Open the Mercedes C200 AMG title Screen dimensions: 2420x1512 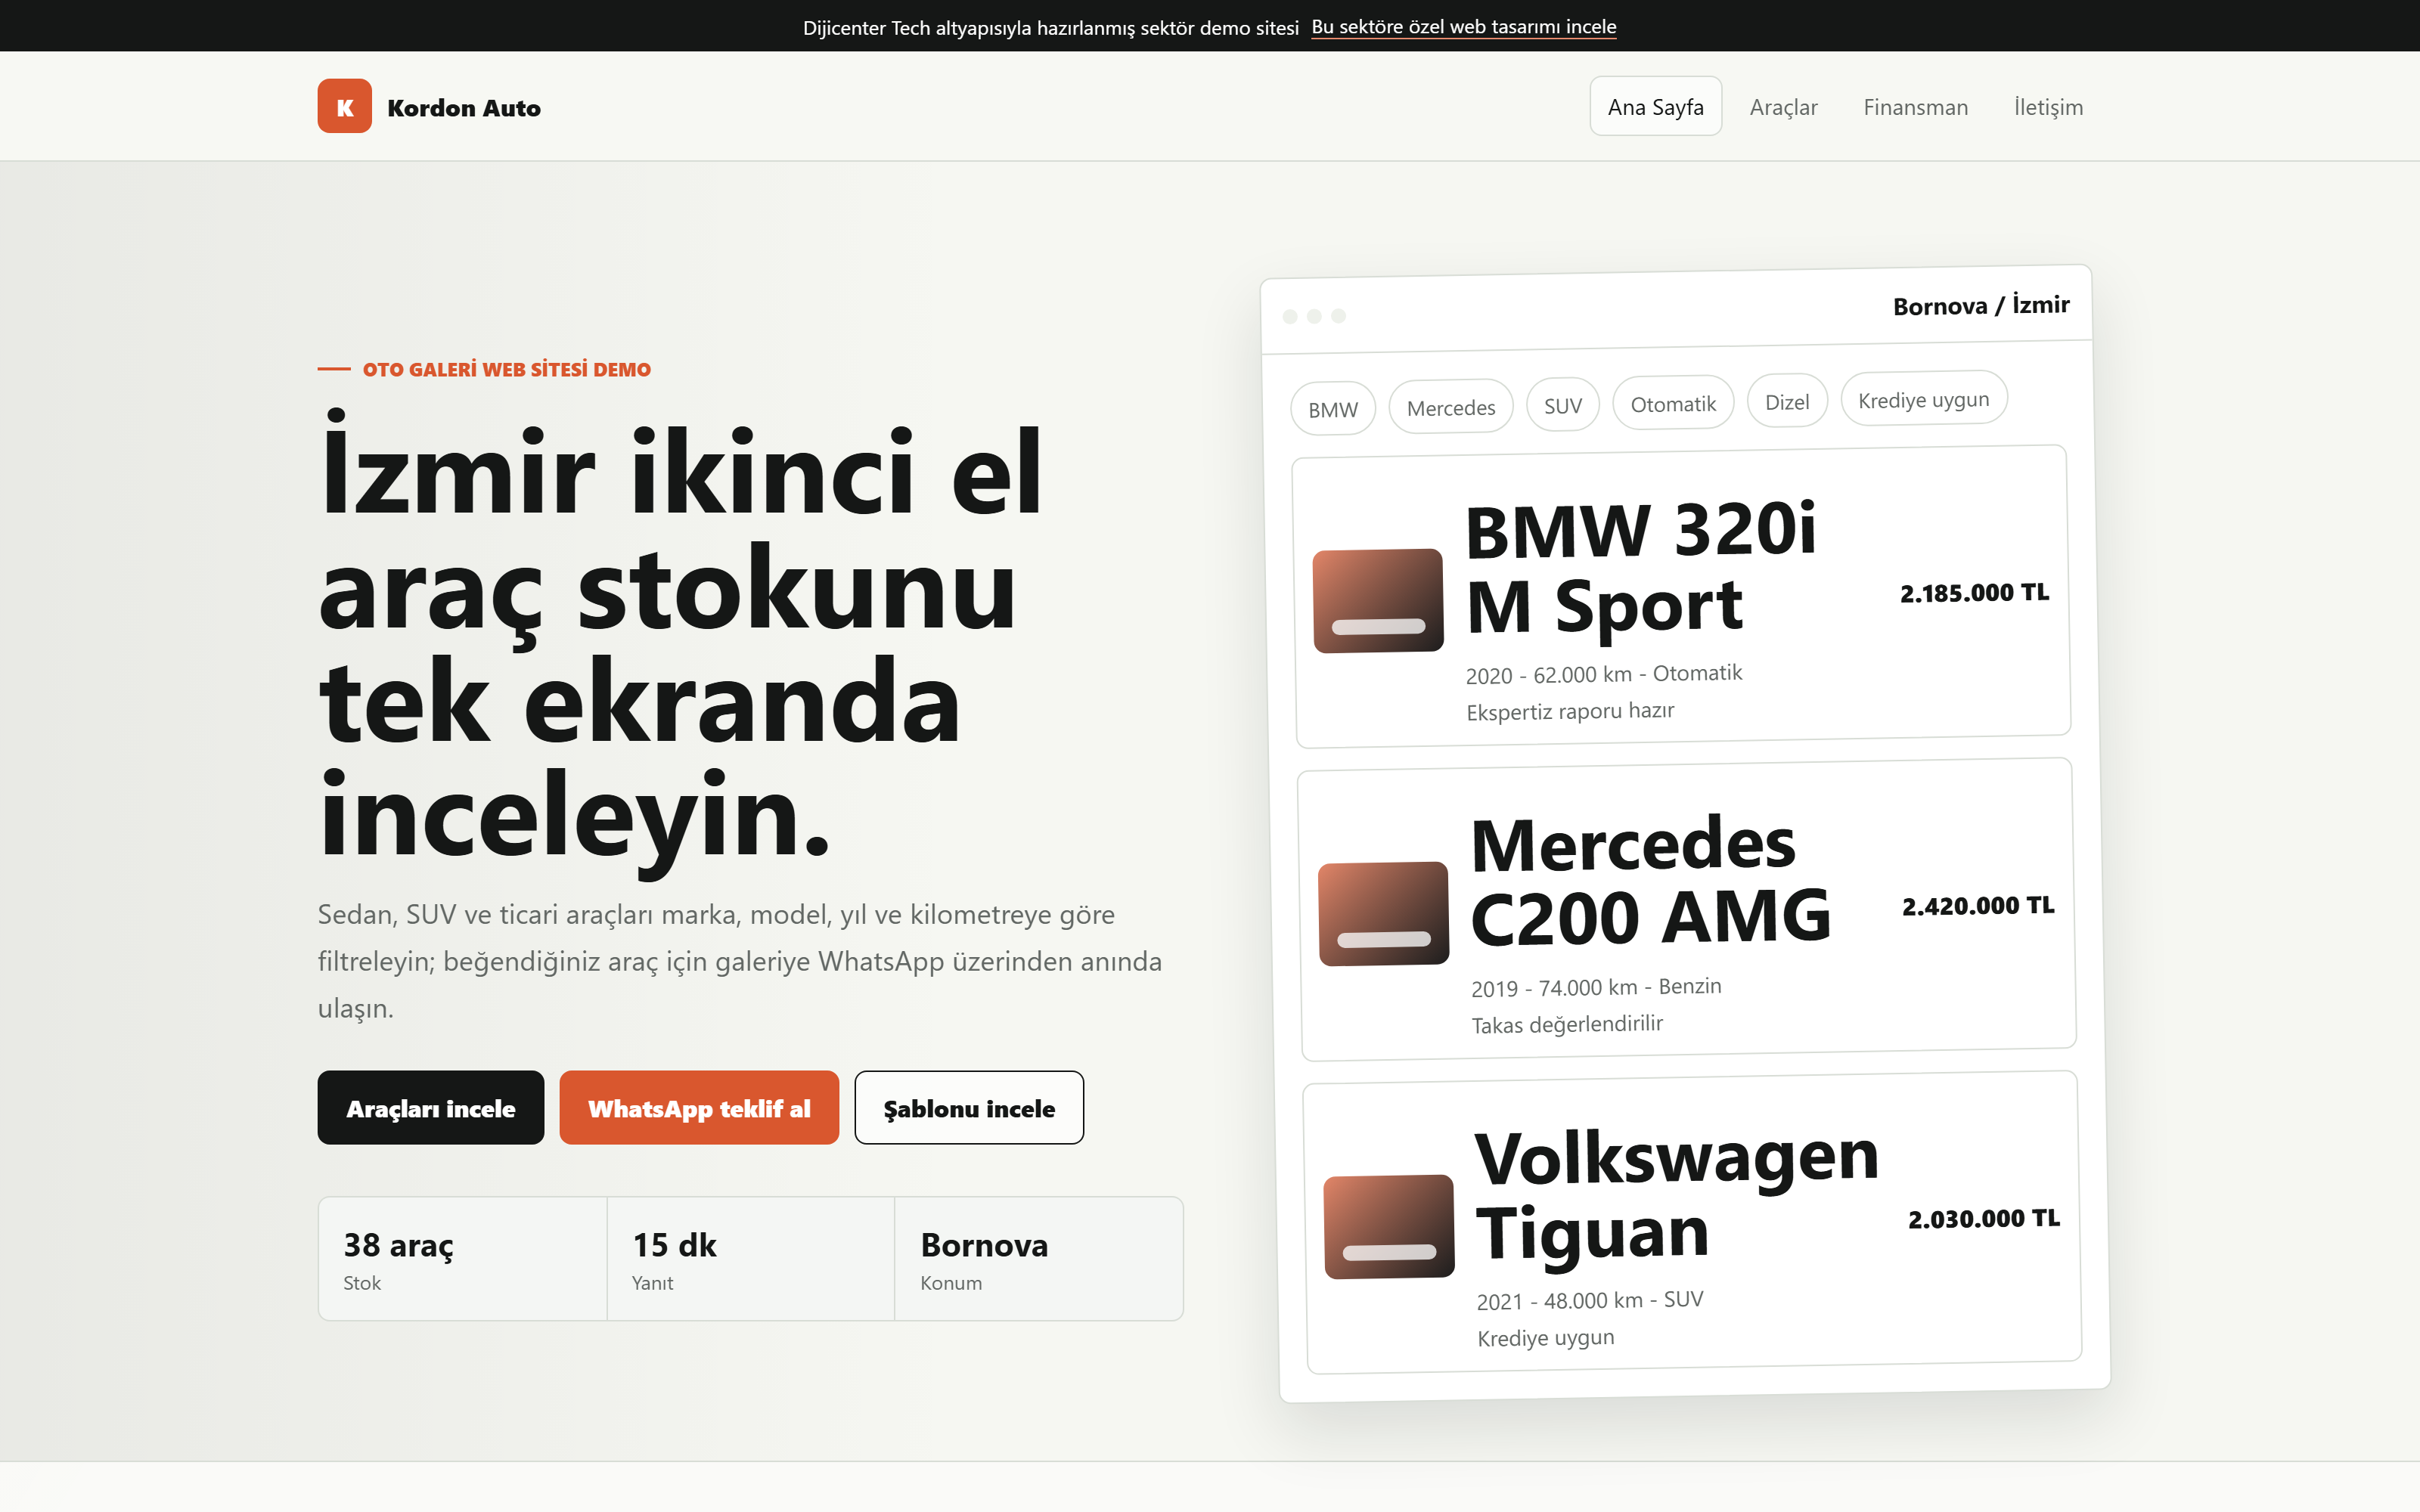(x=1650, y=880)
